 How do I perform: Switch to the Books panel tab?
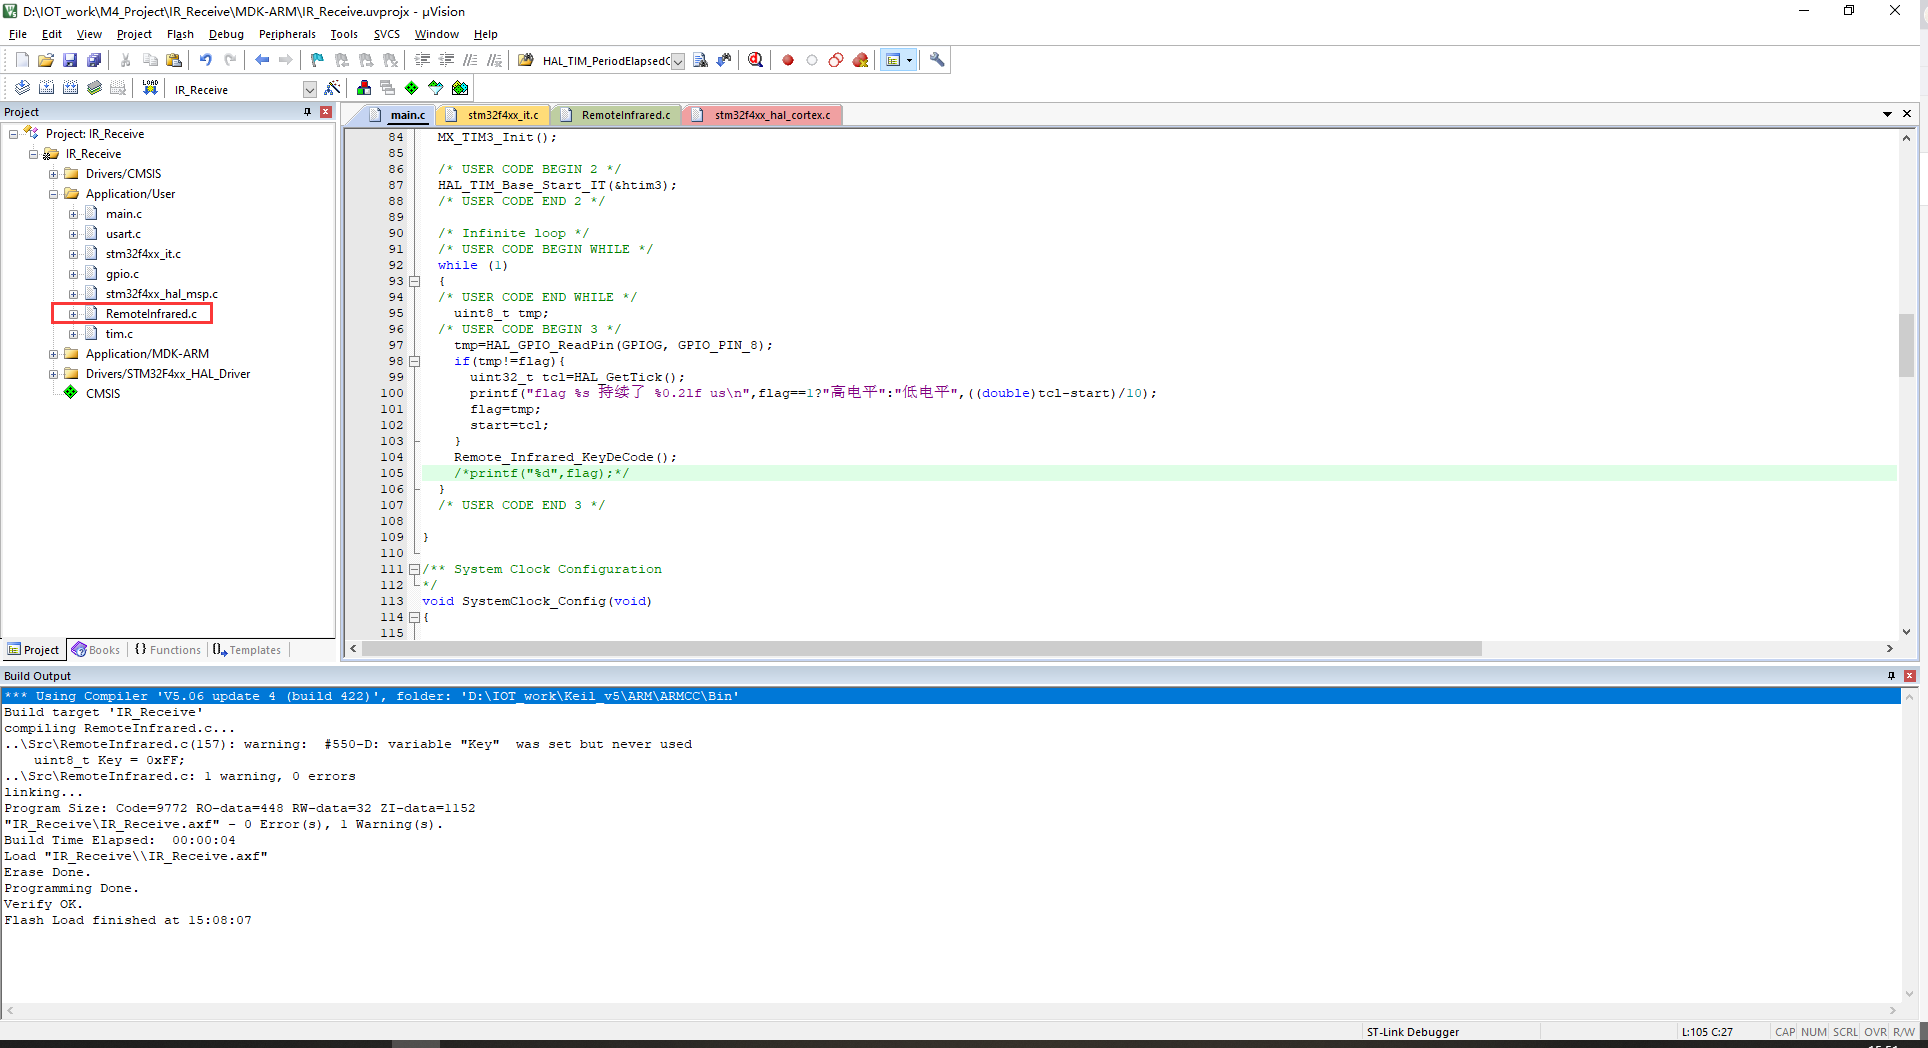[96, 650]
